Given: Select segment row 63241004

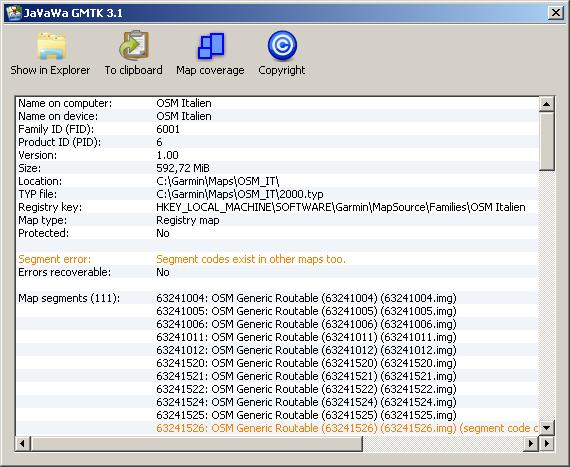Looking at the screenshot, I should pyautogui.click(x=306, y=298).
